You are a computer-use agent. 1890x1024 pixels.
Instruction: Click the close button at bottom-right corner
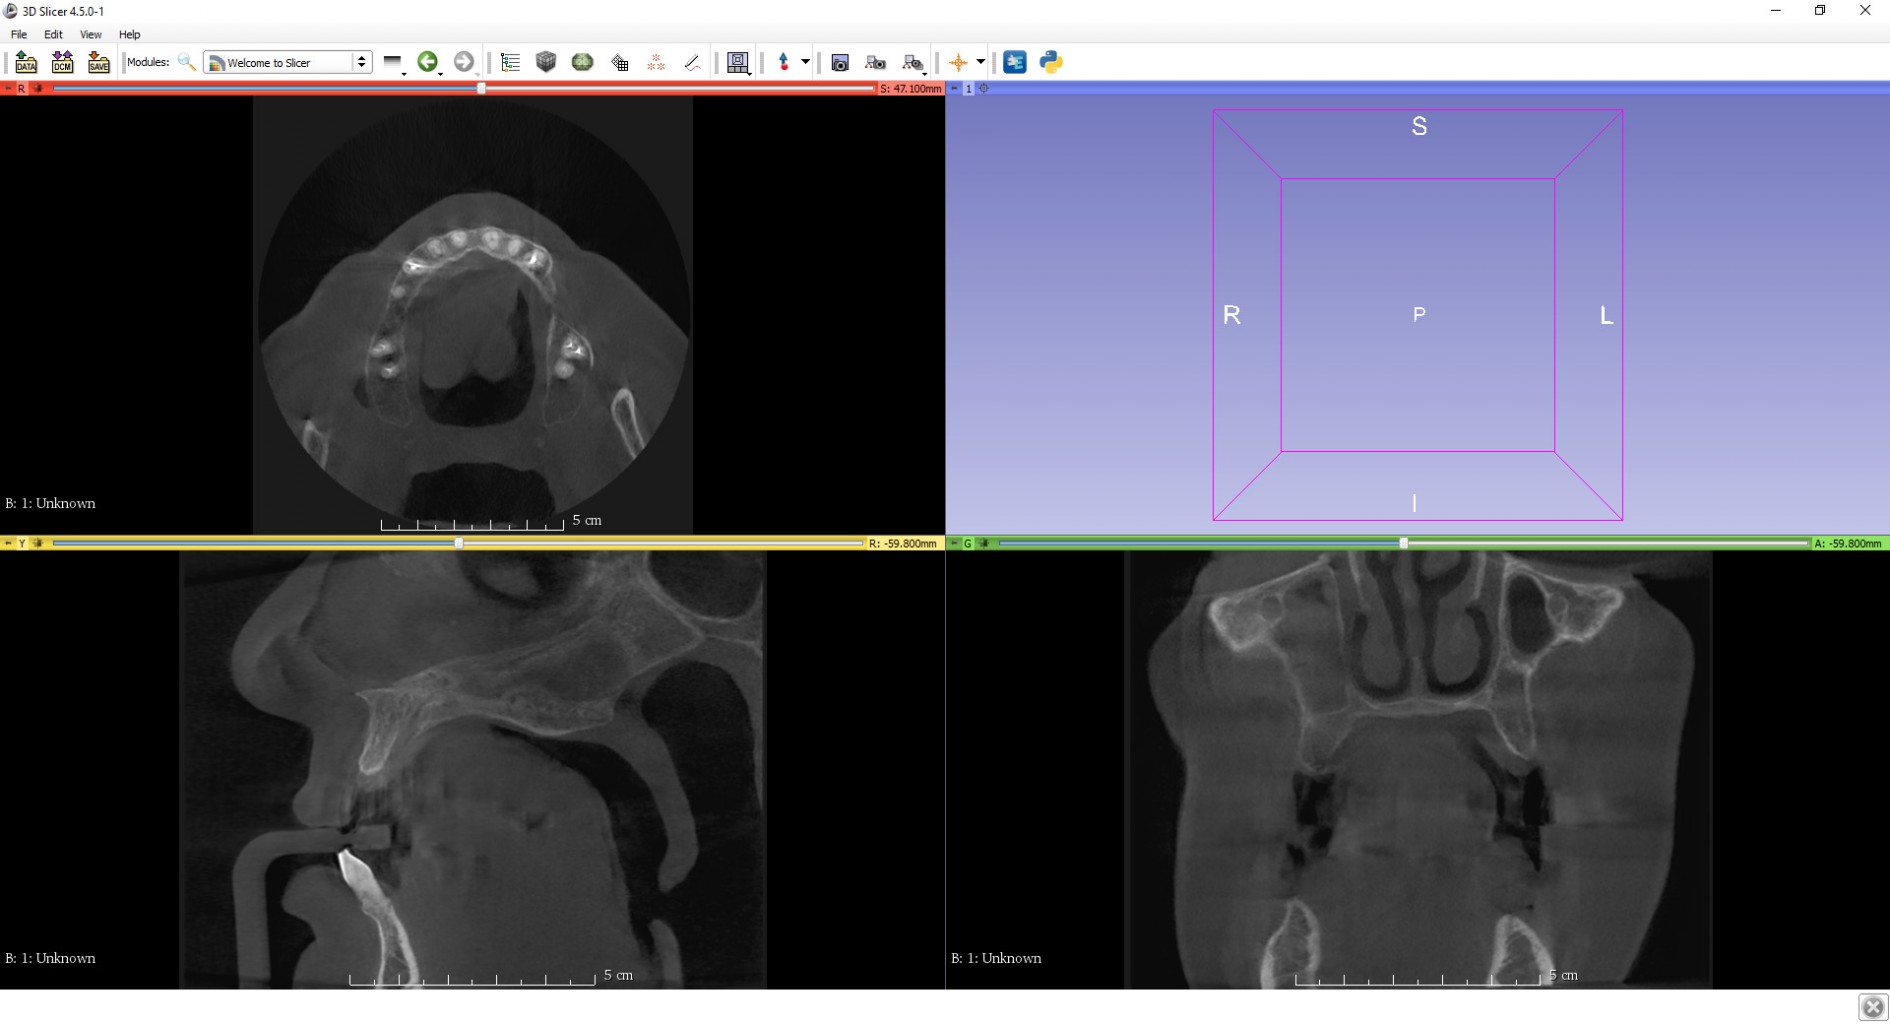click(x=1873, y=1007)
